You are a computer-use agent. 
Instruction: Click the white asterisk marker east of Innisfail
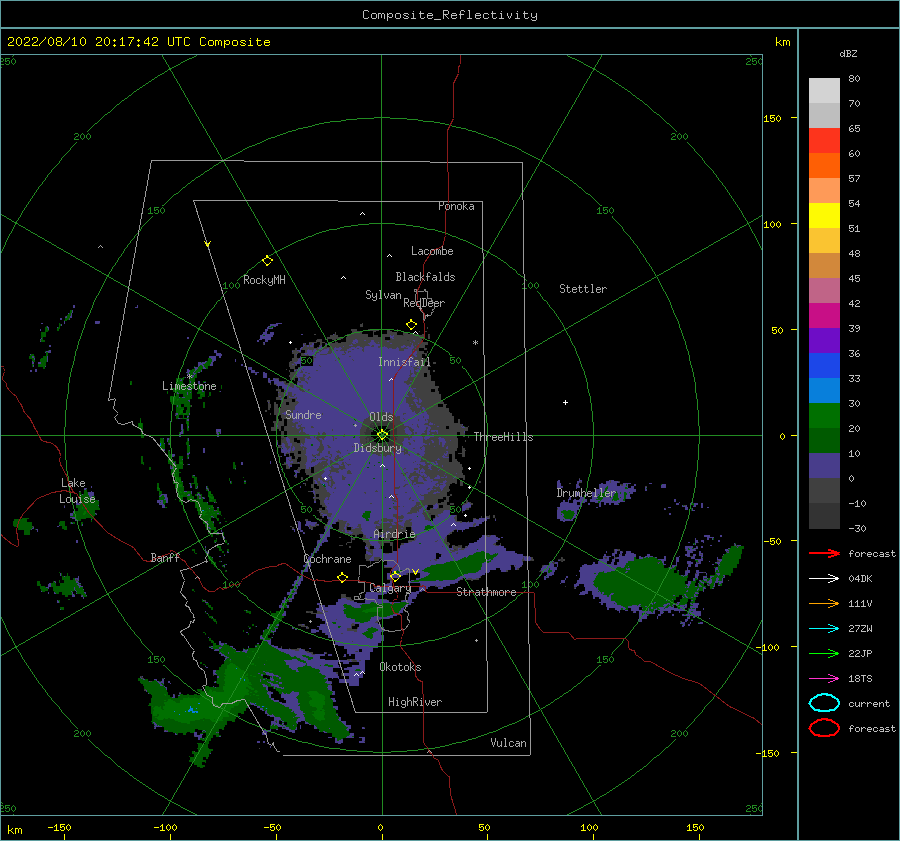pos(475,343)
